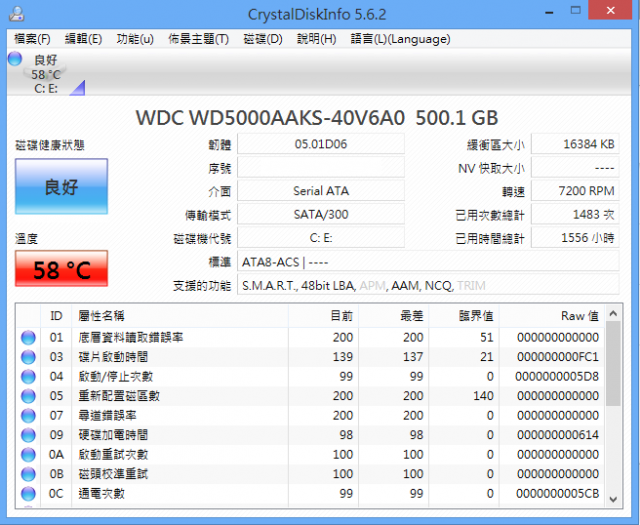The height and width of the screenshot is (525, 640).
Task: Select the 通電次數 attribute row
Action: pyautogui.click(x=311, y=494)
